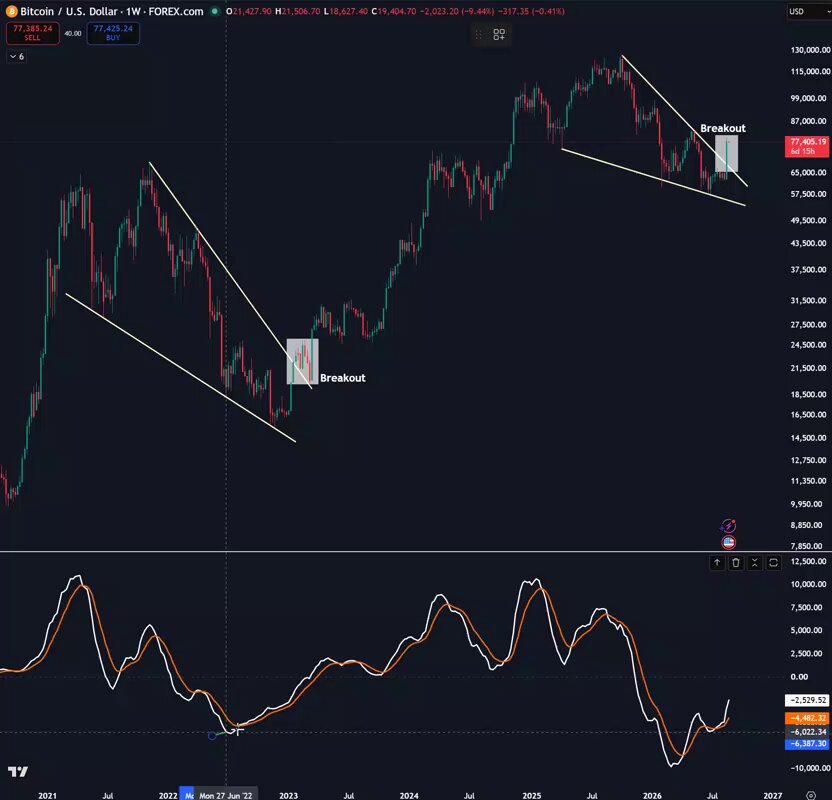
Task: Click the 2027 year label on time axis
Action: coord(773,795)
